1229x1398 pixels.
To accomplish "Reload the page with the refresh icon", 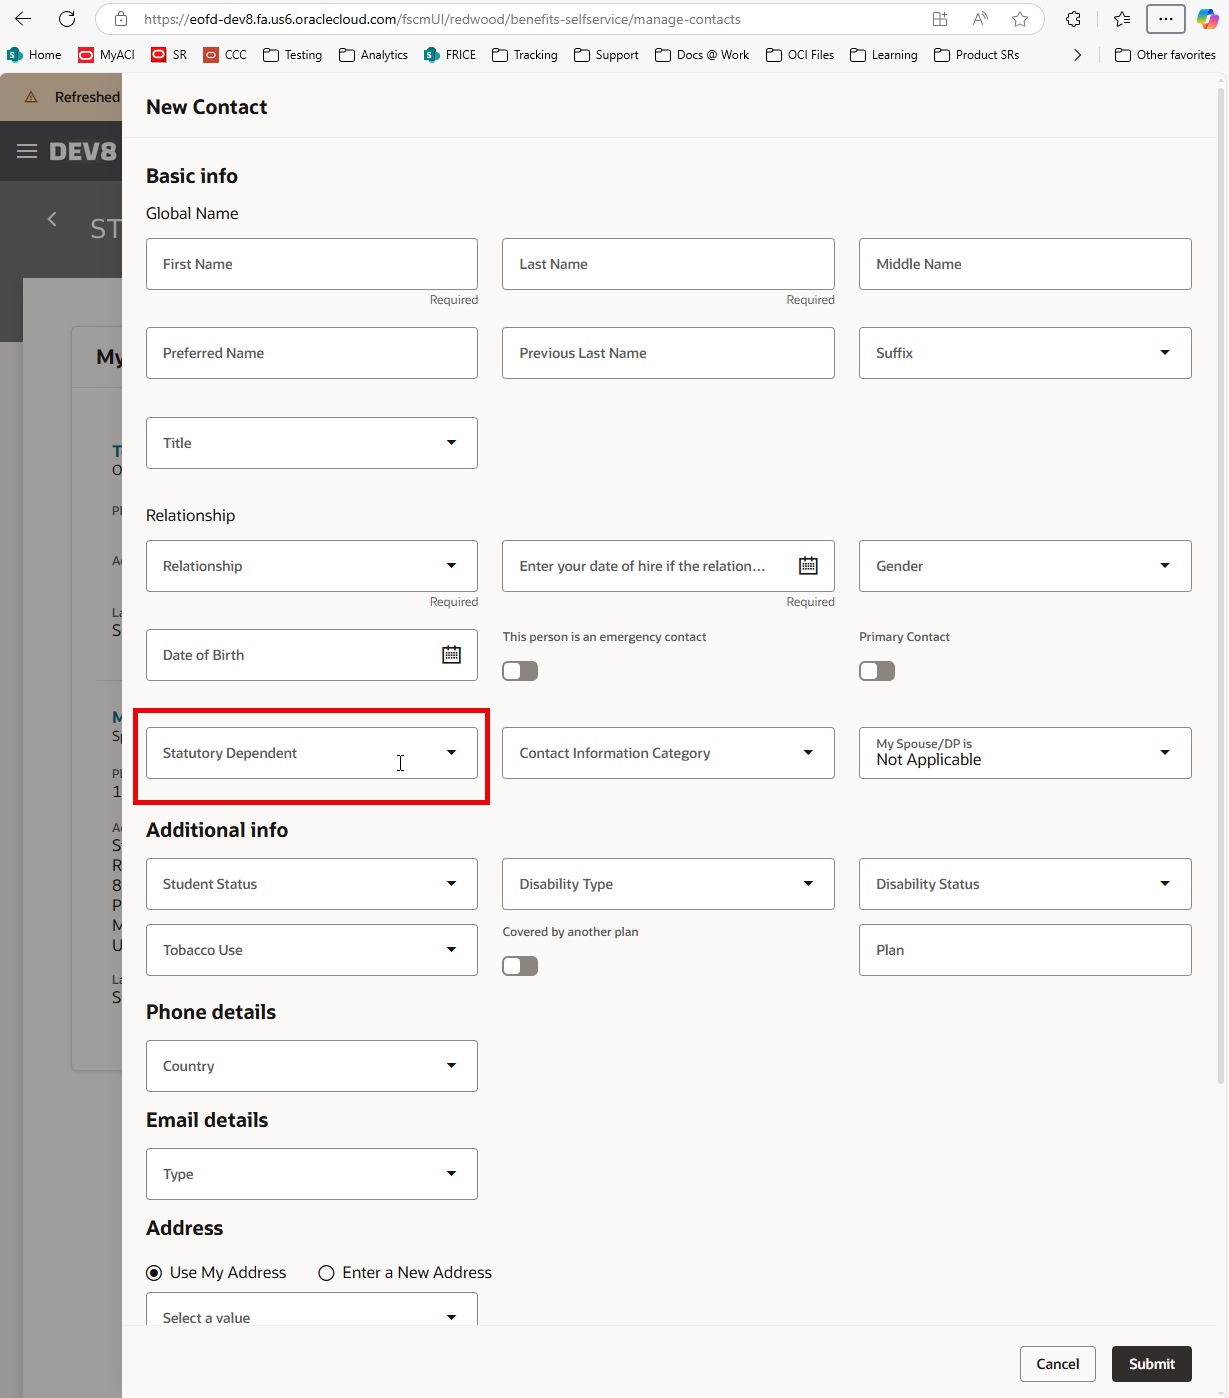I will 67,19.
